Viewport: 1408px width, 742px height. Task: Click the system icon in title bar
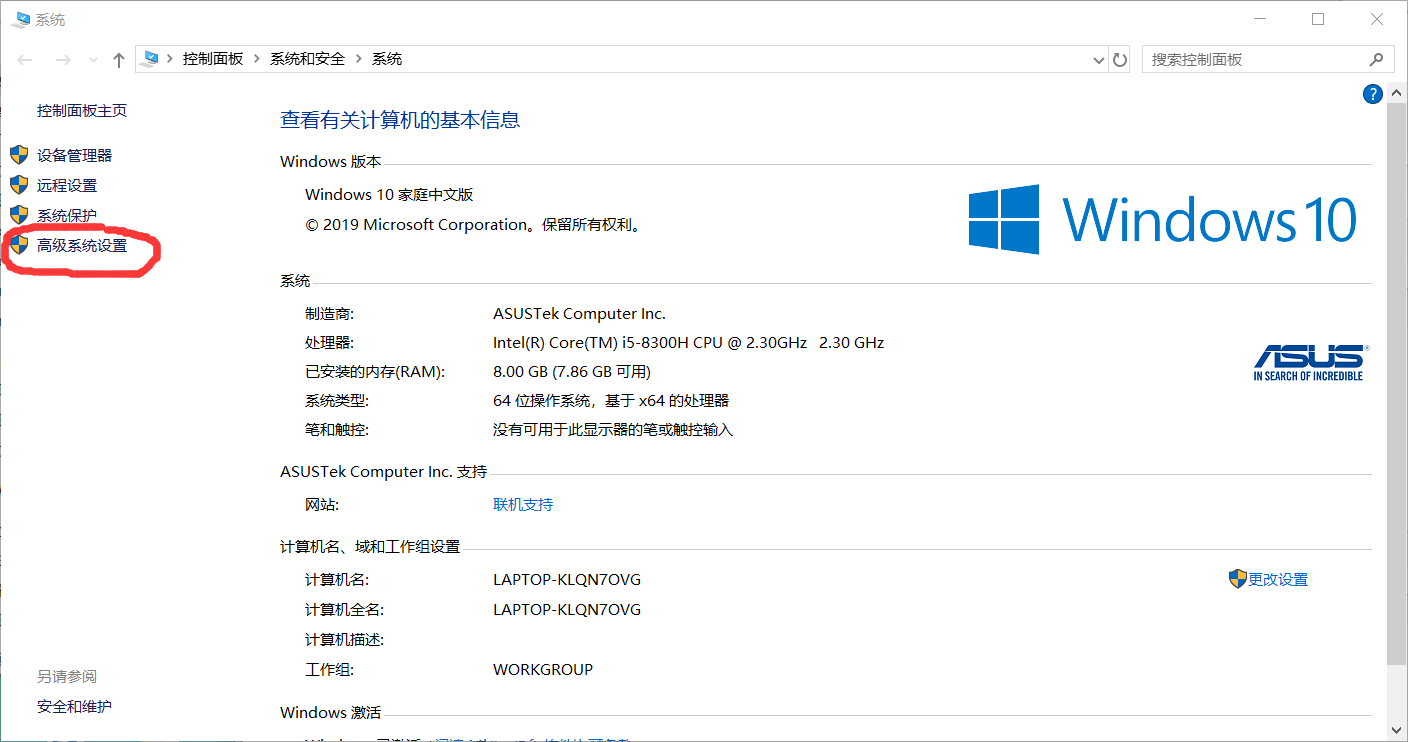pos(19,19)
